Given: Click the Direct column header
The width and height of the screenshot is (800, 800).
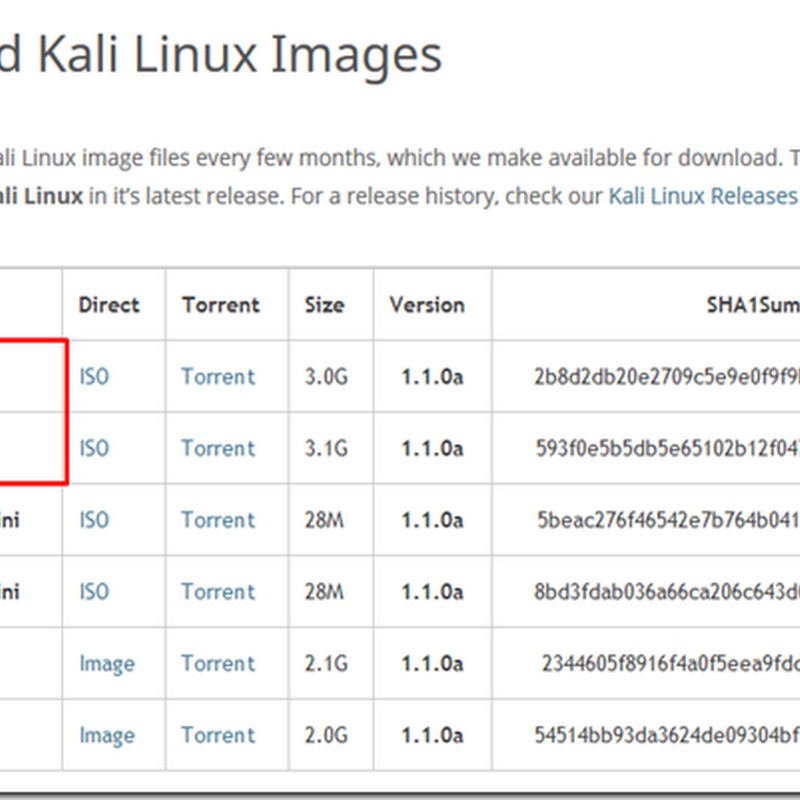Looking at the screenshot, I should [x=109, y=305].
